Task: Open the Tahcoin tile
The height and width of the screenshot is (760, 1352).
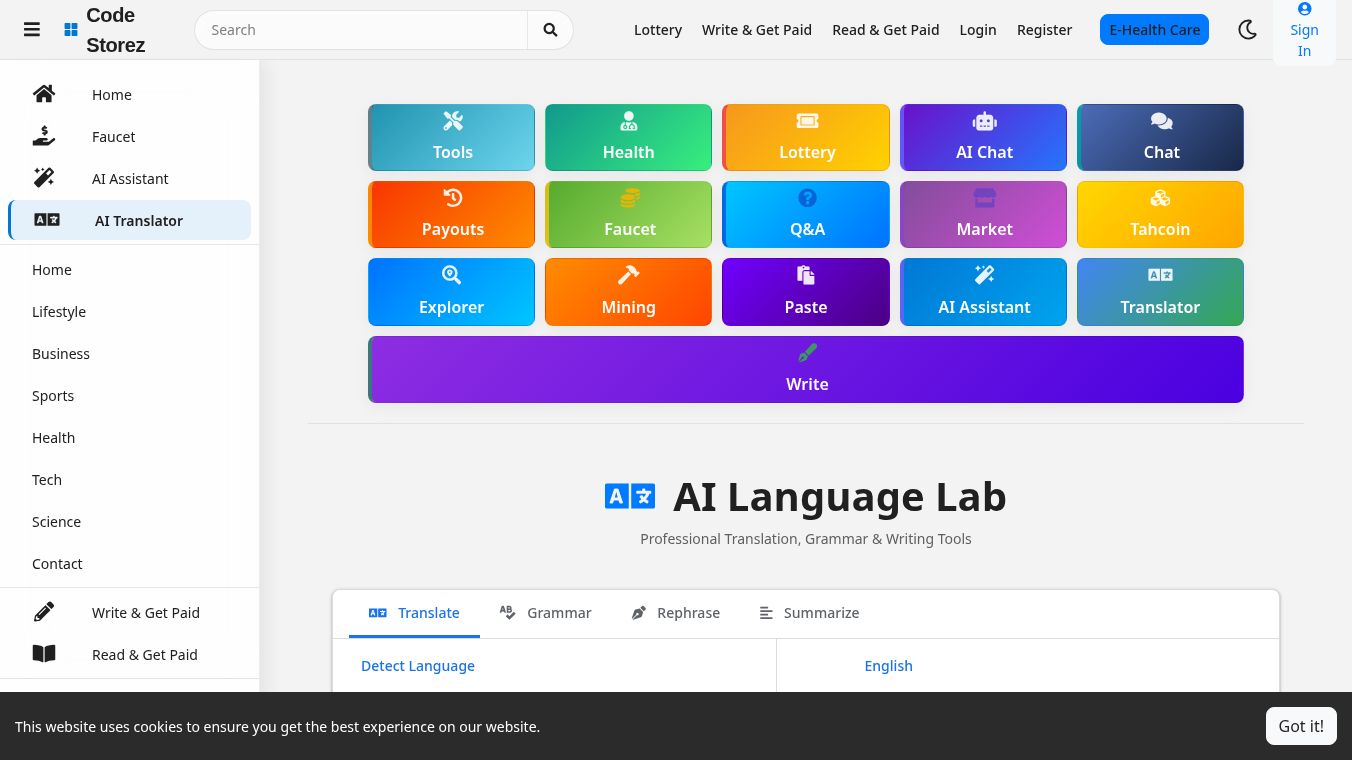Action: point(1160,214)
